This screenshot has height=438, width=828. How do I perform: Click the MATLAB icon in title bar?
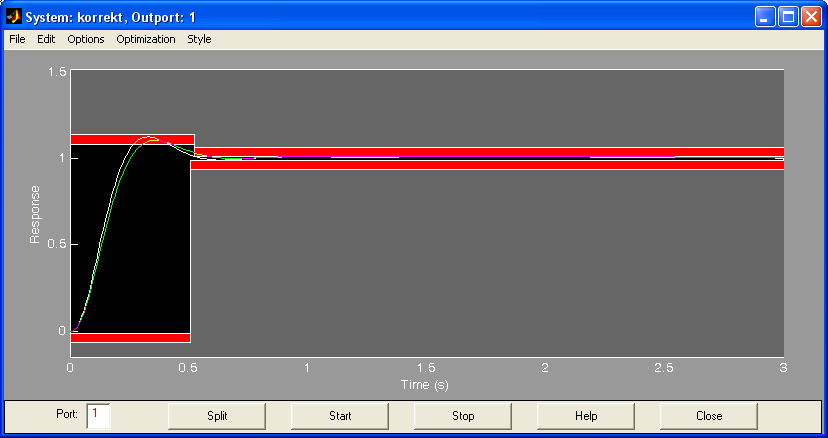coord(14,17)
